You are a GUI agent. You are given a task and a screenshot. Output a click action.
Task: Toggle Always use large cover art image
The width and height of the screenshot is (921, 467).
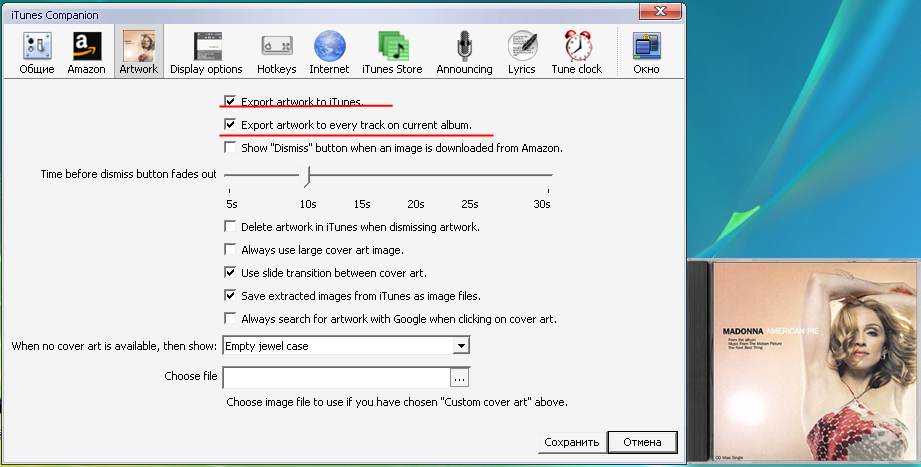coord(231,250)
